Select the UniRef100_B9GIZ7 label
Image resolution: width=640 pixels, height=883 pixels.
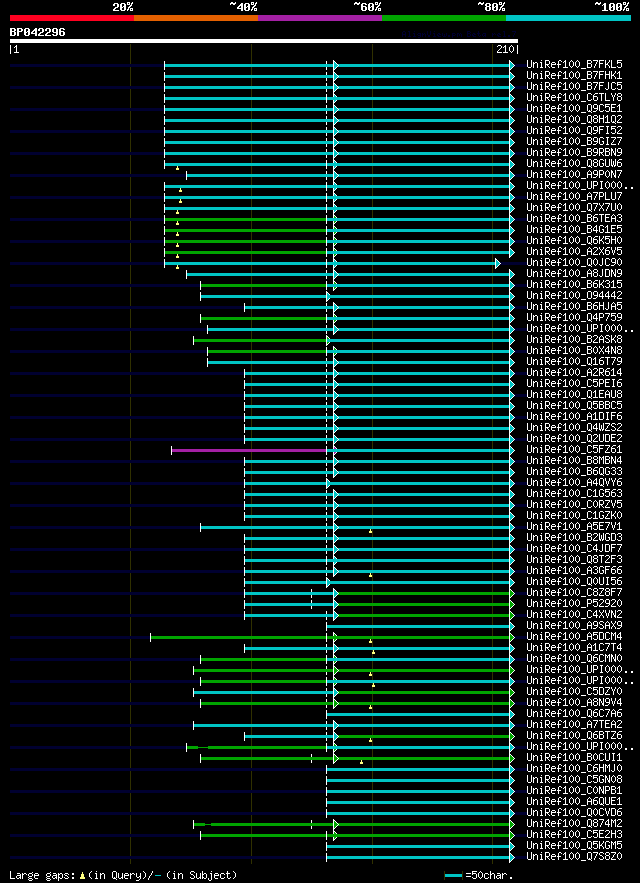574,141
